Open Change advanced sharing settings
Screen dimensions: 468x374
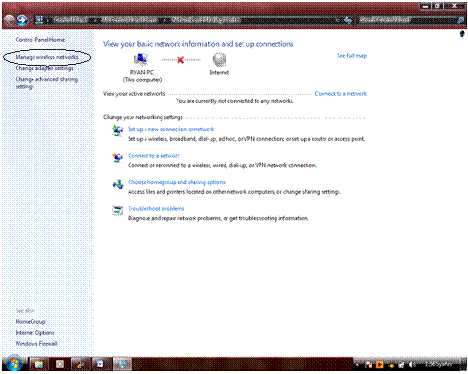tap(47, 83)
